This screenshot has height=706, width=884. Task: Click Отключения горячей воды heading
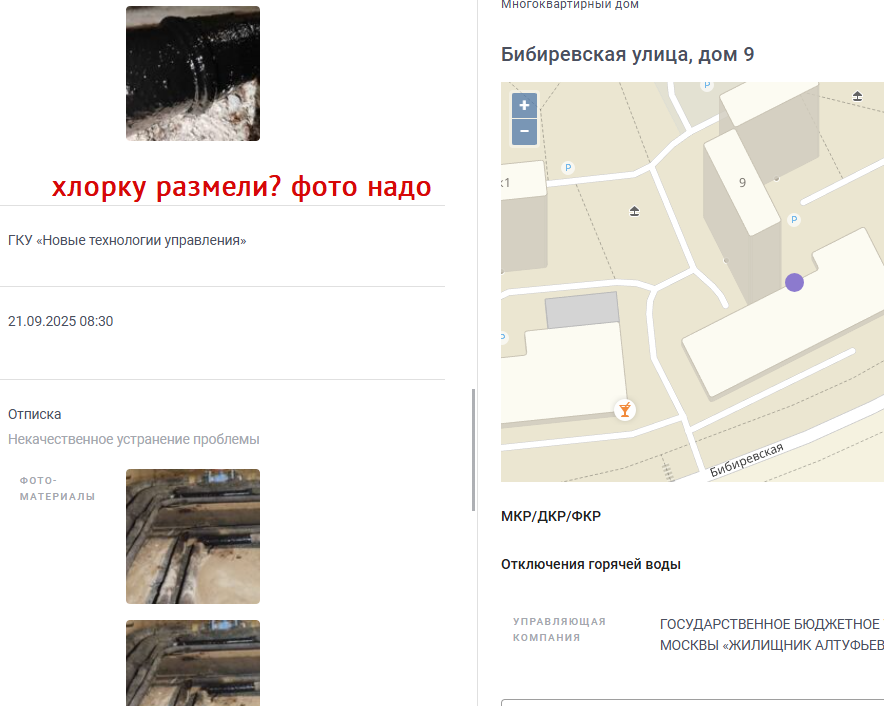[591, 564]
